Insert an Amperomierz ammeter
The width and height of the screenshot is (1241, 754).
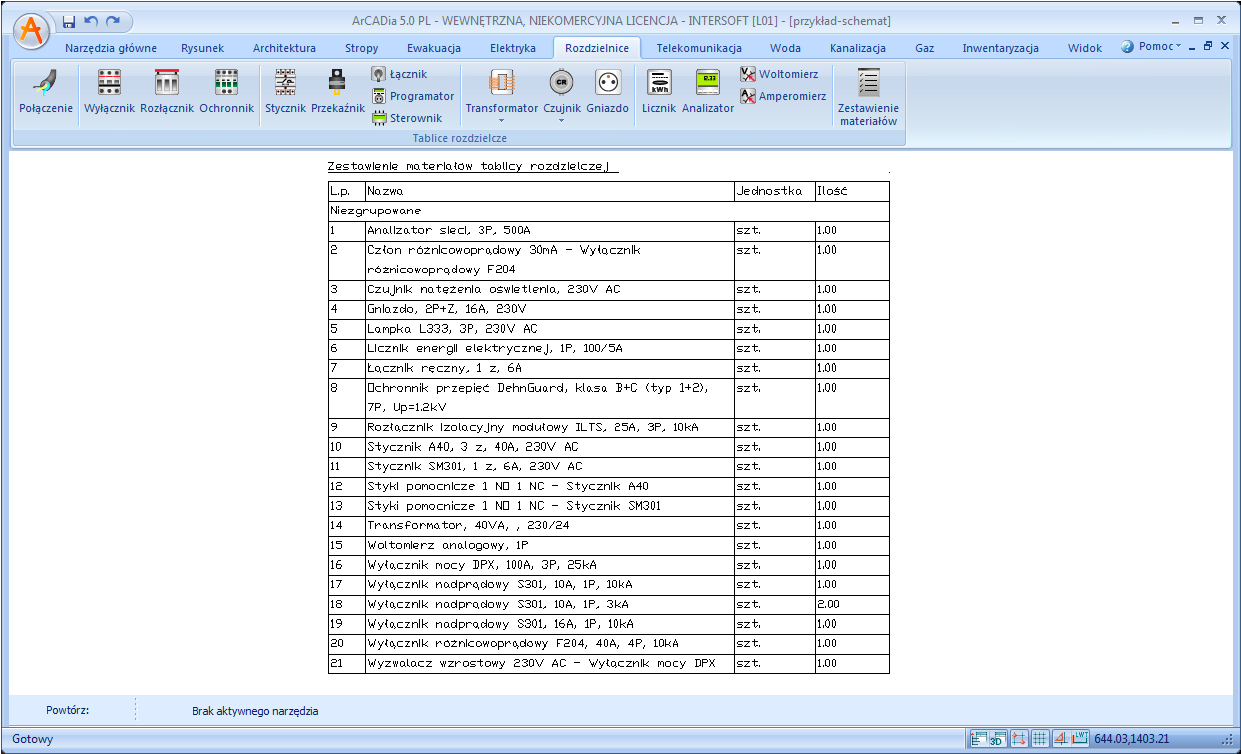[x=783, y=96]
